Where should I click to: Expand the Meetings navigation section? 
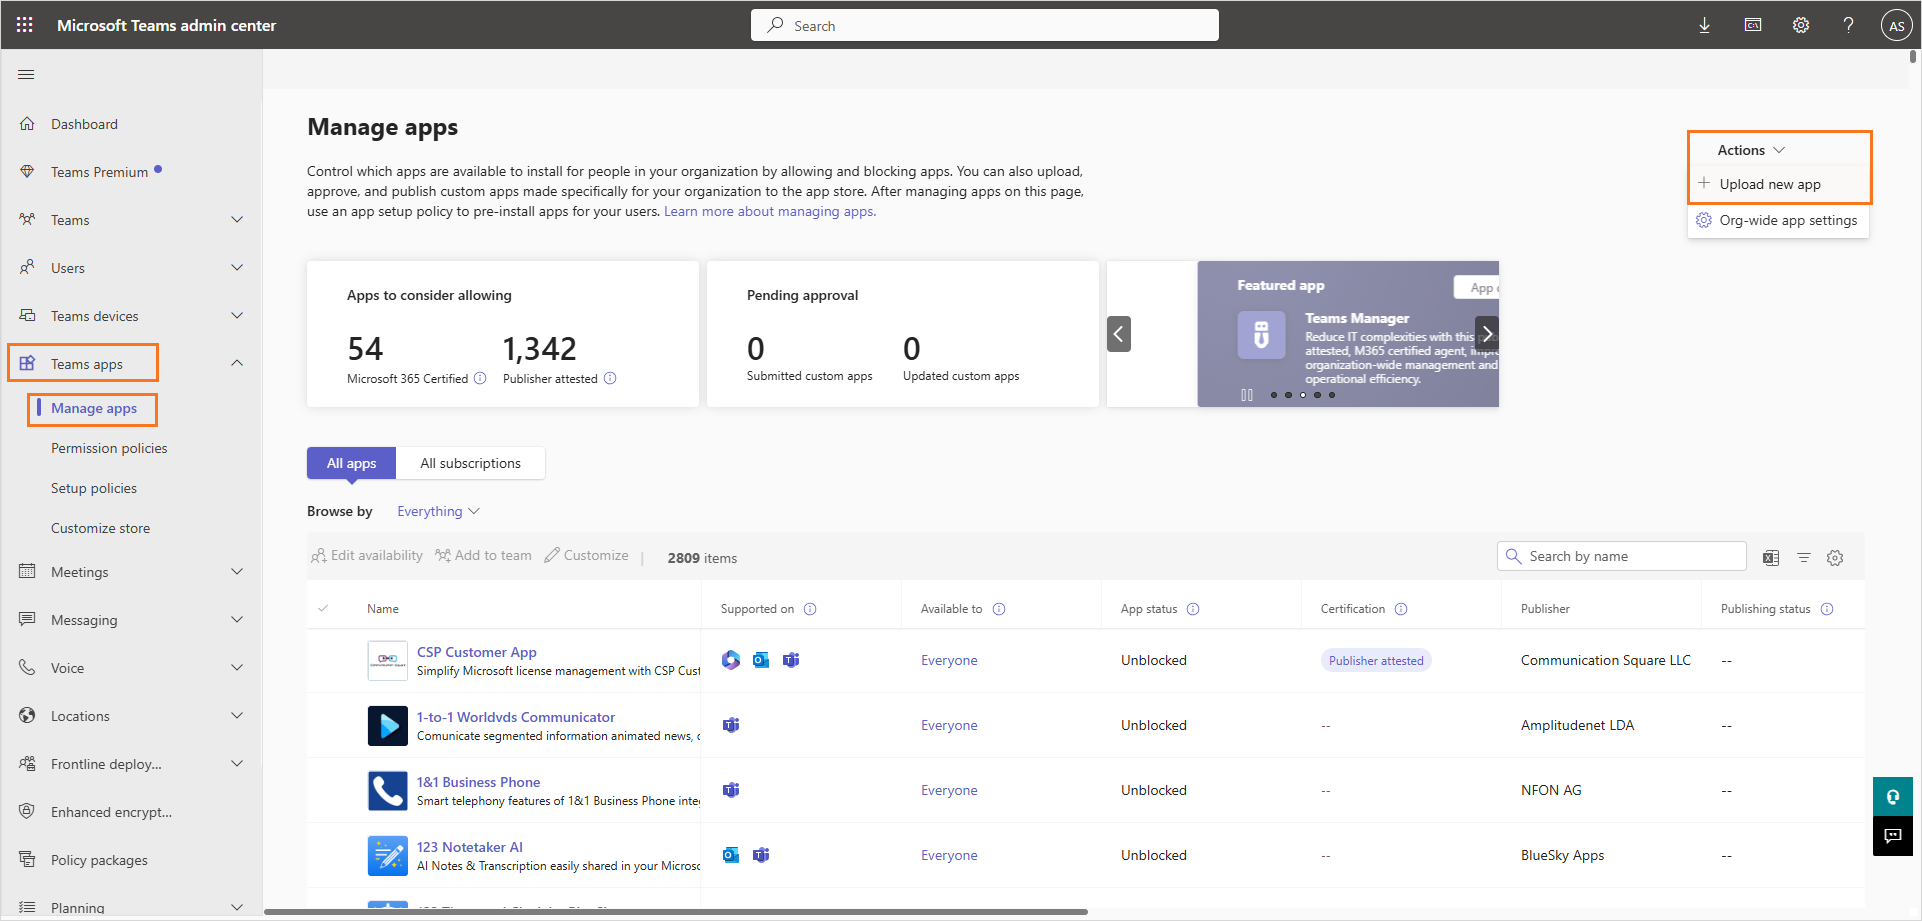click(x=237, y=572)
